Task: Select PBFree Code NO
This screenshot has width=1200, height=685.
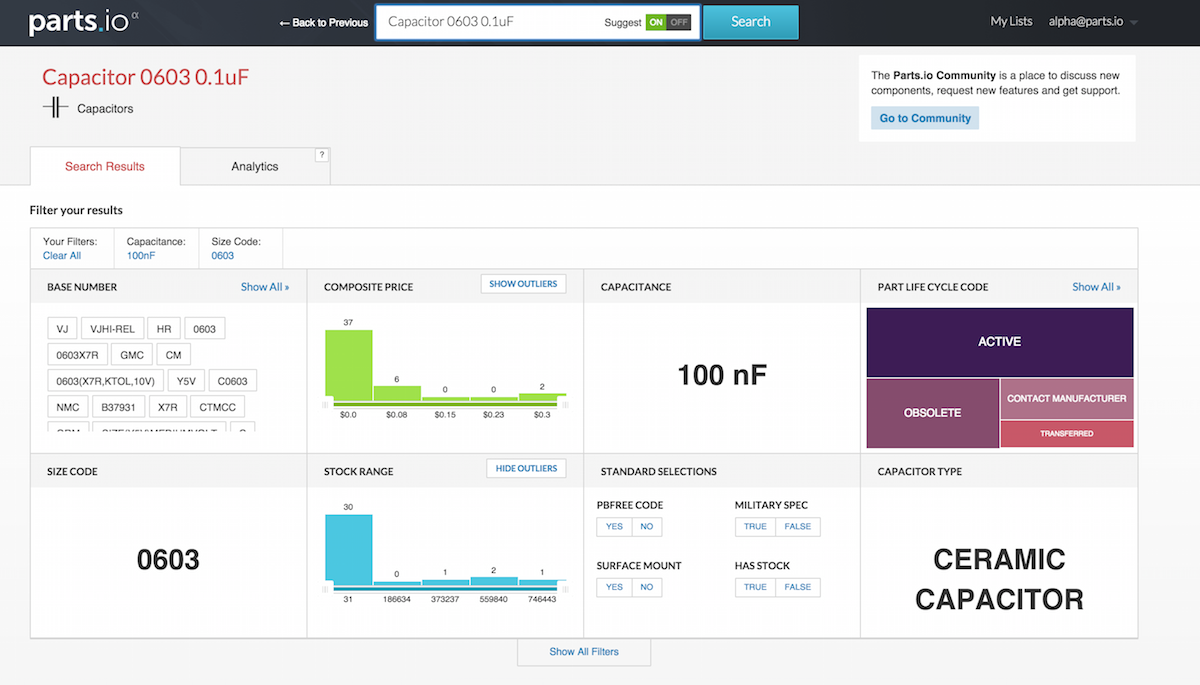Action: coord(646,526)
